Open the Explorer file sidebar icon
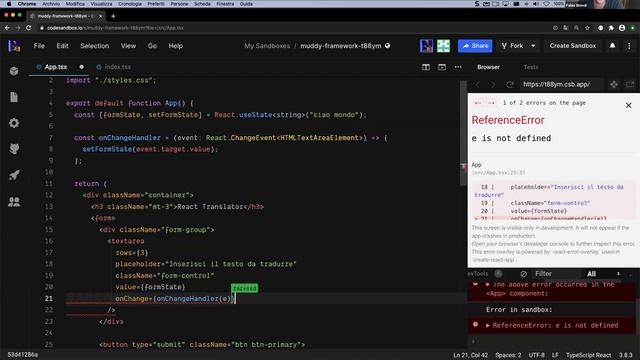 (x=14, y=97)
